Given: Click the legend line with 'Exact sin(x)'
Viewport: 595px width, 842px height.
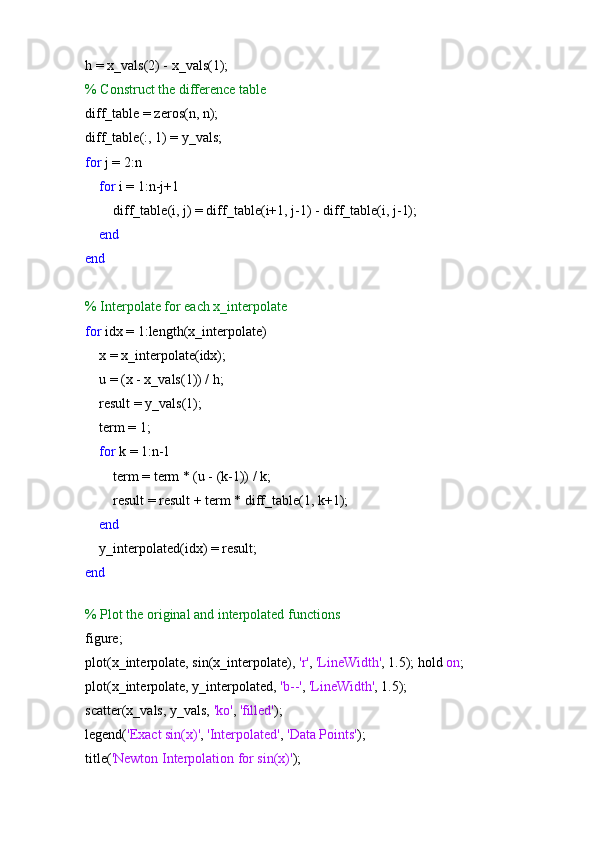Looking at the screenshot, I should click(x=225, y=735).
